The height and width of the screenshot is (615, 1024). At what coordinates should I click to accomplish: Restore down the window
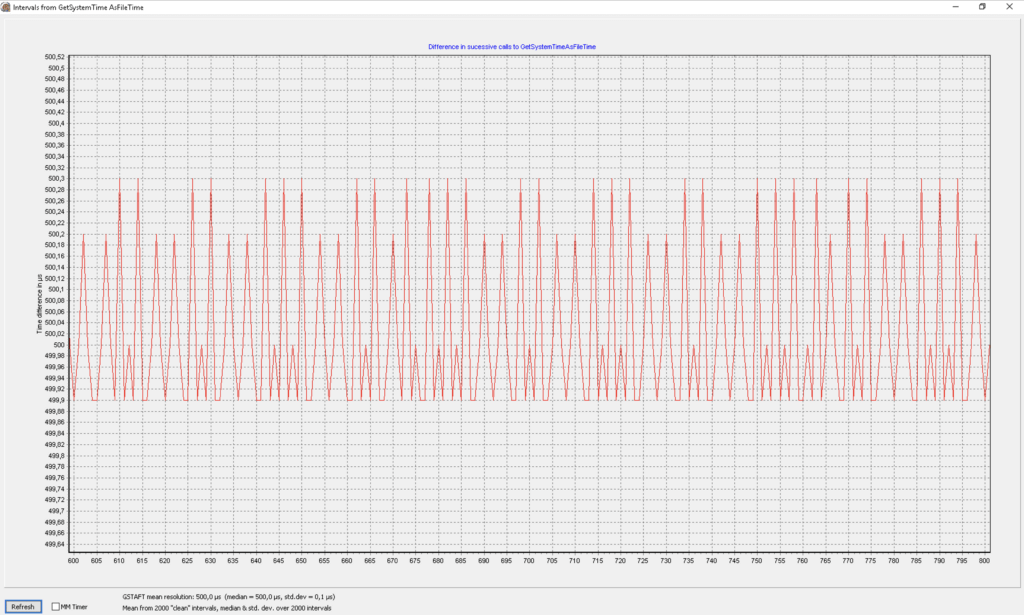click(981, 6)
